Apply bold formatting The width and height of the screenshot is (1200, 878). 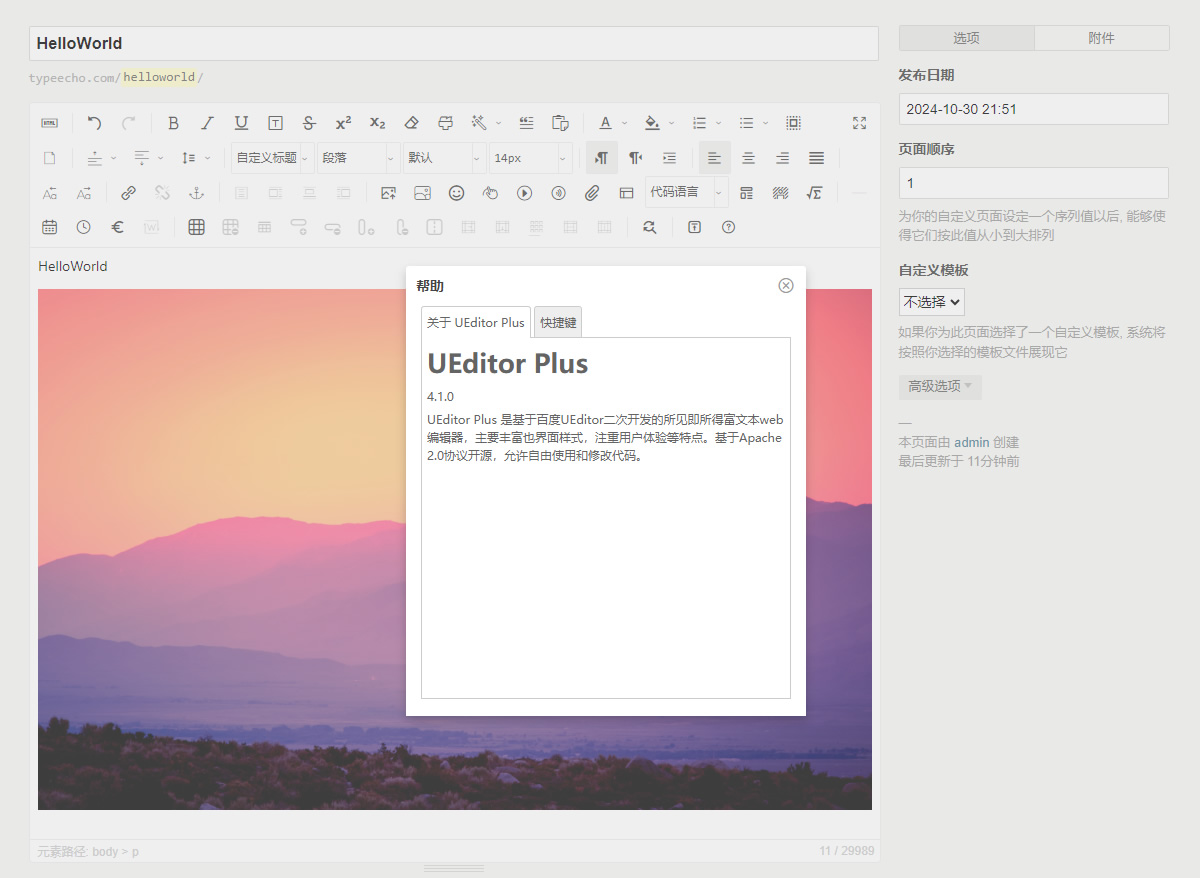pos(173,123)
